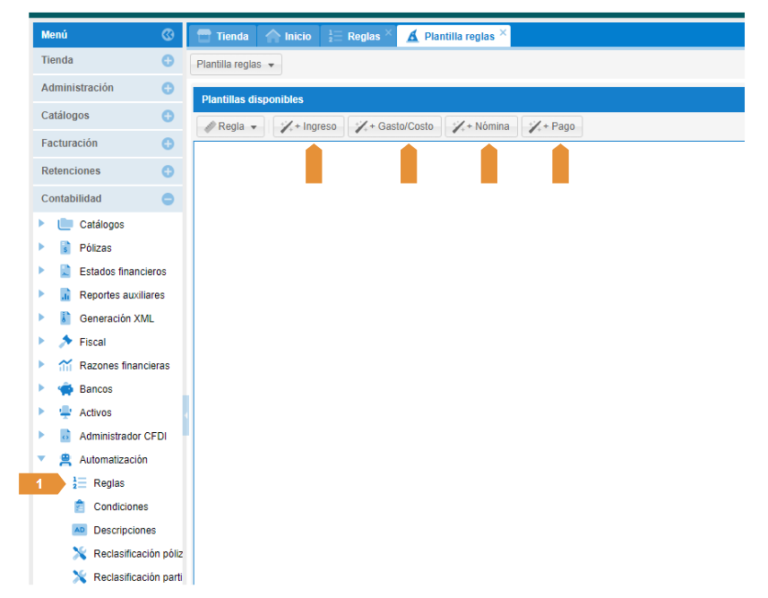The height and width of the screenshot is (598, 768).
Task: Expand the Pólizas tree node arrow
Action: (x=42, y=248)
